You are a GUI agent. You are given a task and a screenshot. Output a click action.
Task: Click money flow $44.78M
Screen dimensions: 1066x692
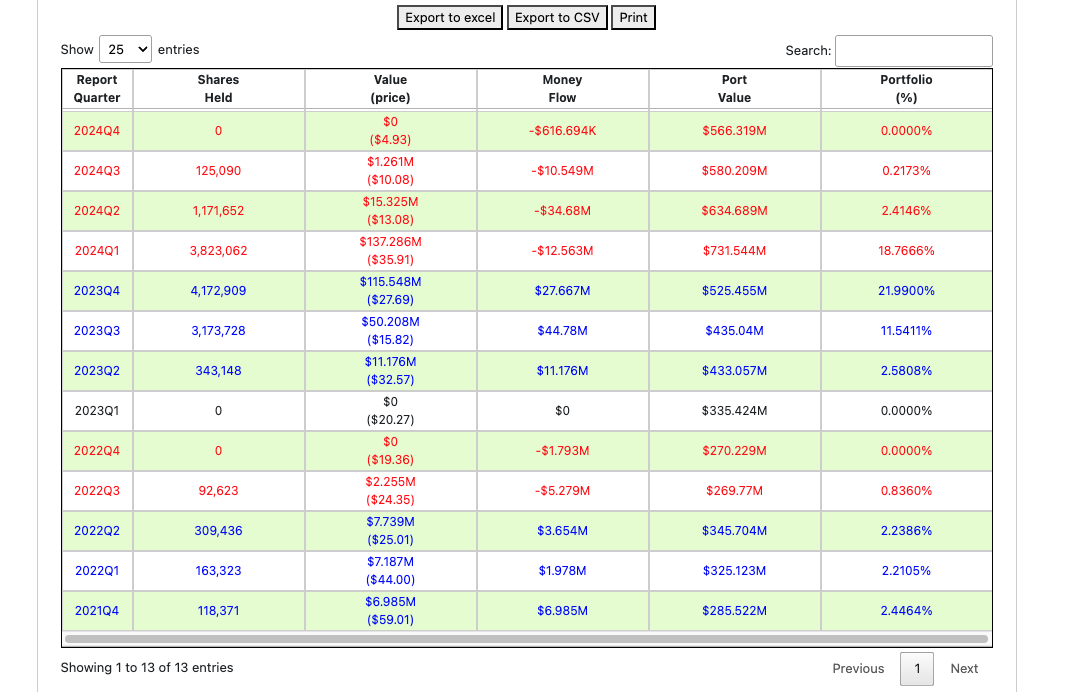point(562,331)
